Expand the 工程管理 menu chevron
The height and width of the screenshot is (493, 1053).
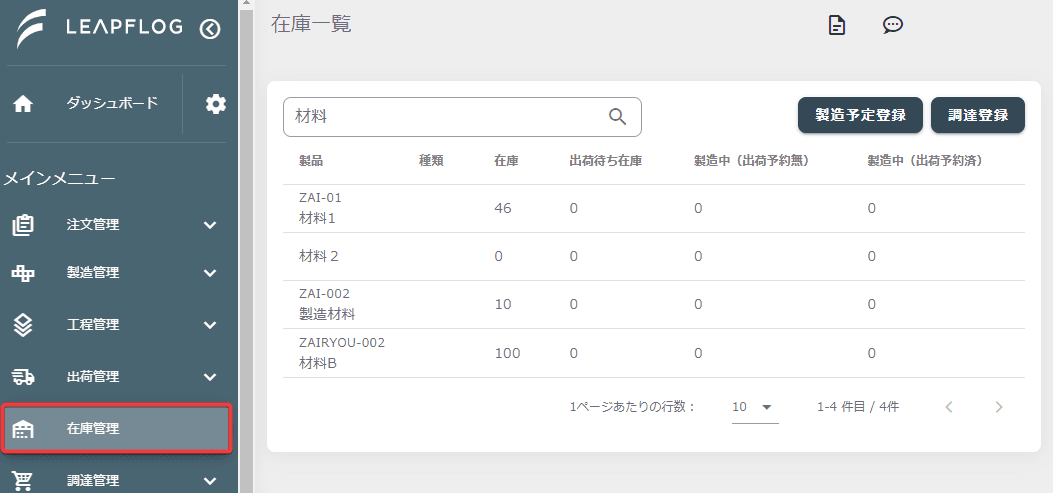pyautogui.click(x=210, y=325)
